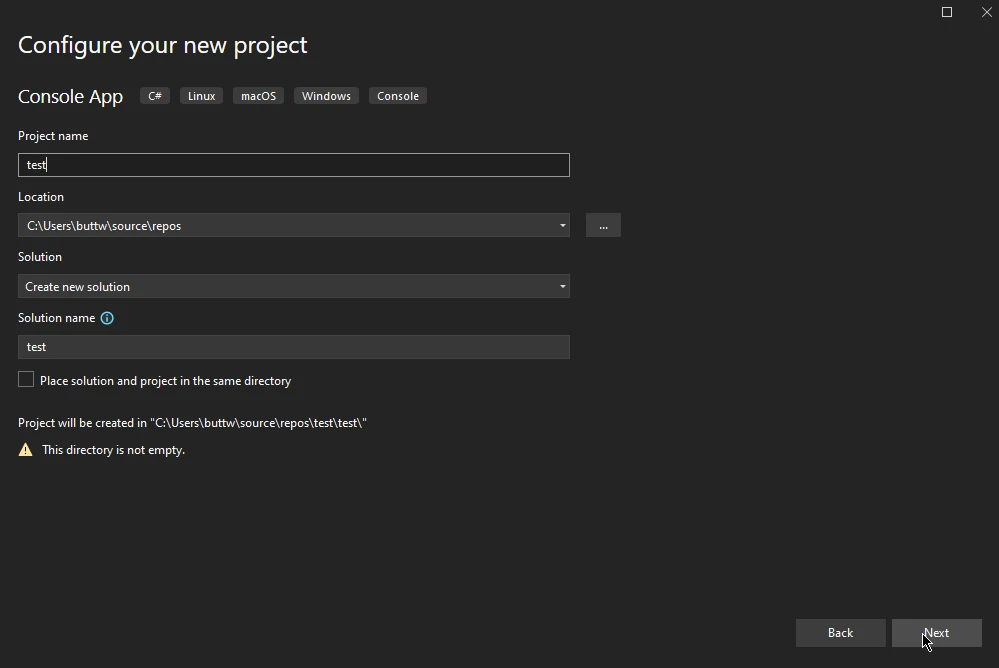Maximize the project configuration window

pos(947,12)
